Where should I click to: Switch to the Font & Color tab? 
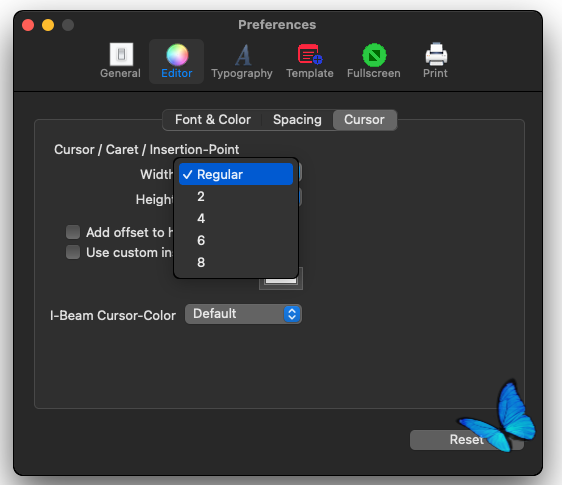213,120
